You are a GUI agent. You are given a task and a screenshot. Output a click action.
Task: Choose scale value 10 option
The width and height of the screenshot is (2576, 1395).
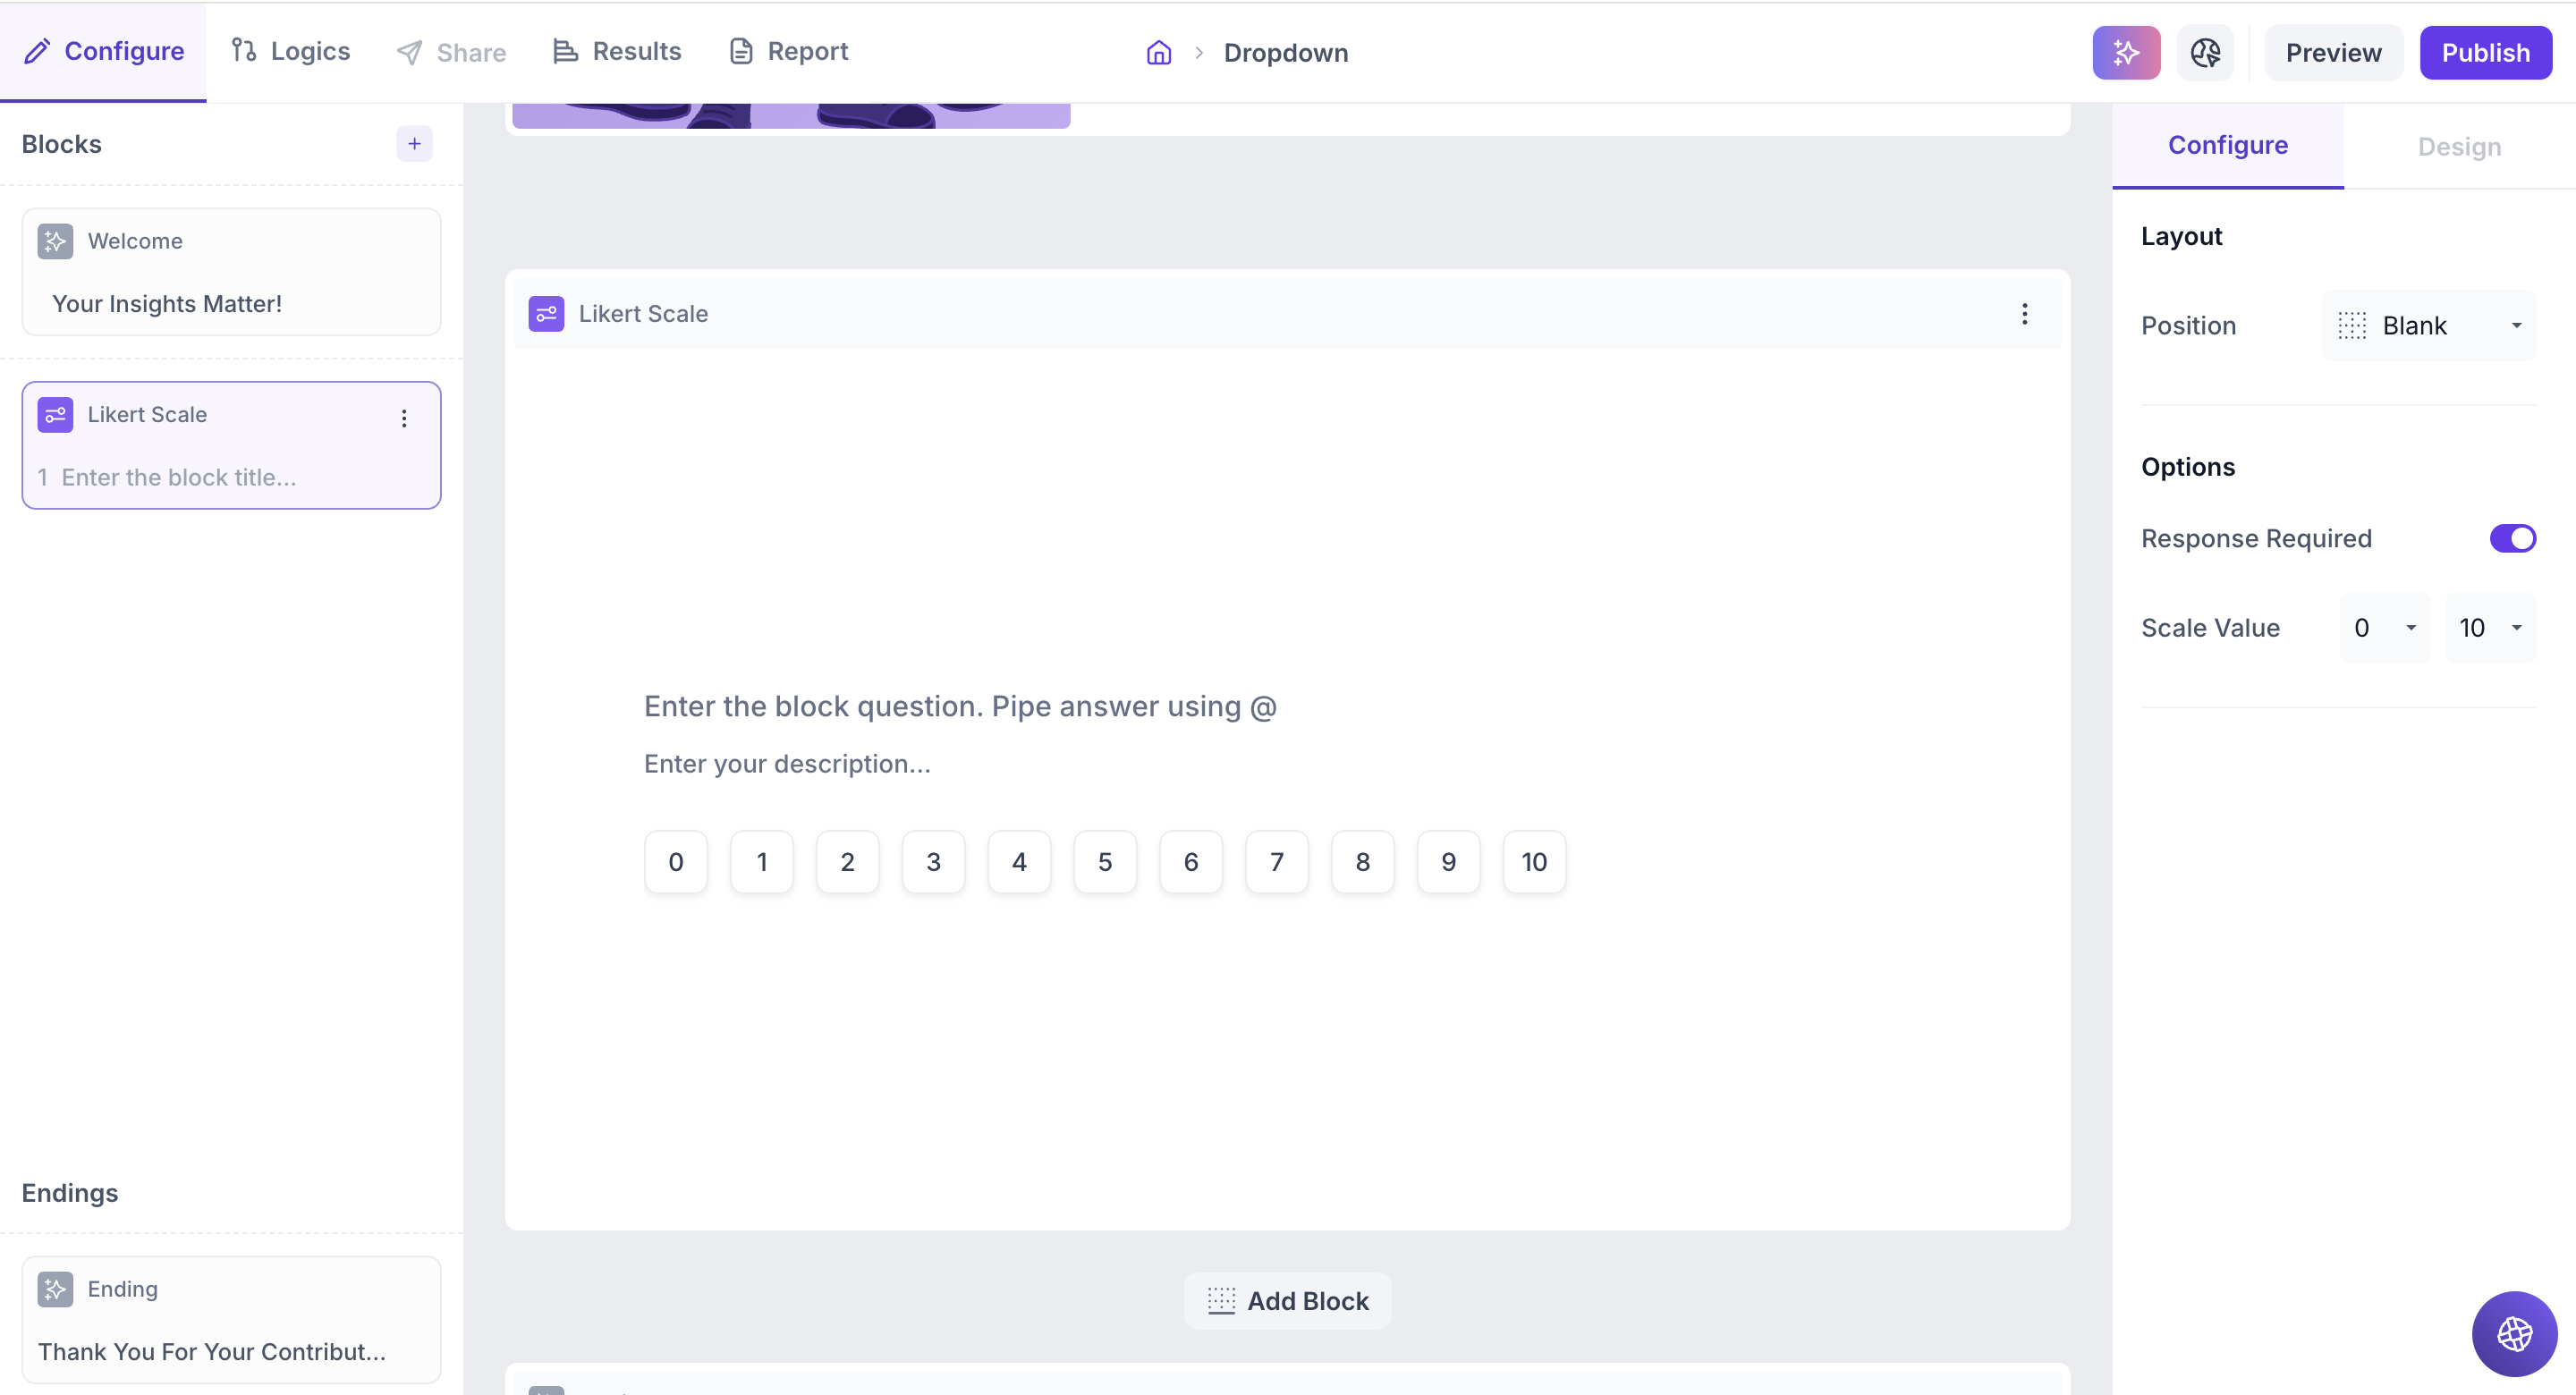1533,862
